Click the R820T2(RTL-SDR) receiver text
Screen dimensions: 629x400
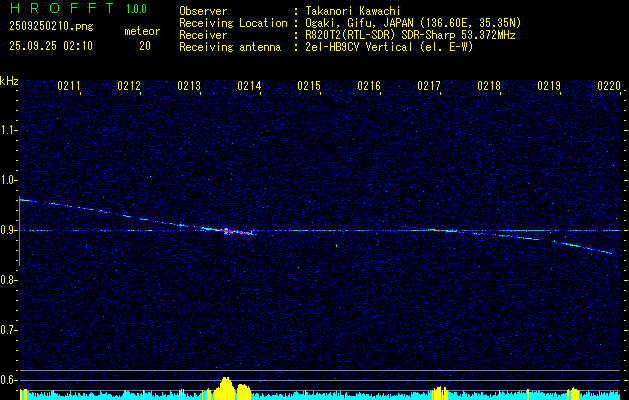[408, 35]
